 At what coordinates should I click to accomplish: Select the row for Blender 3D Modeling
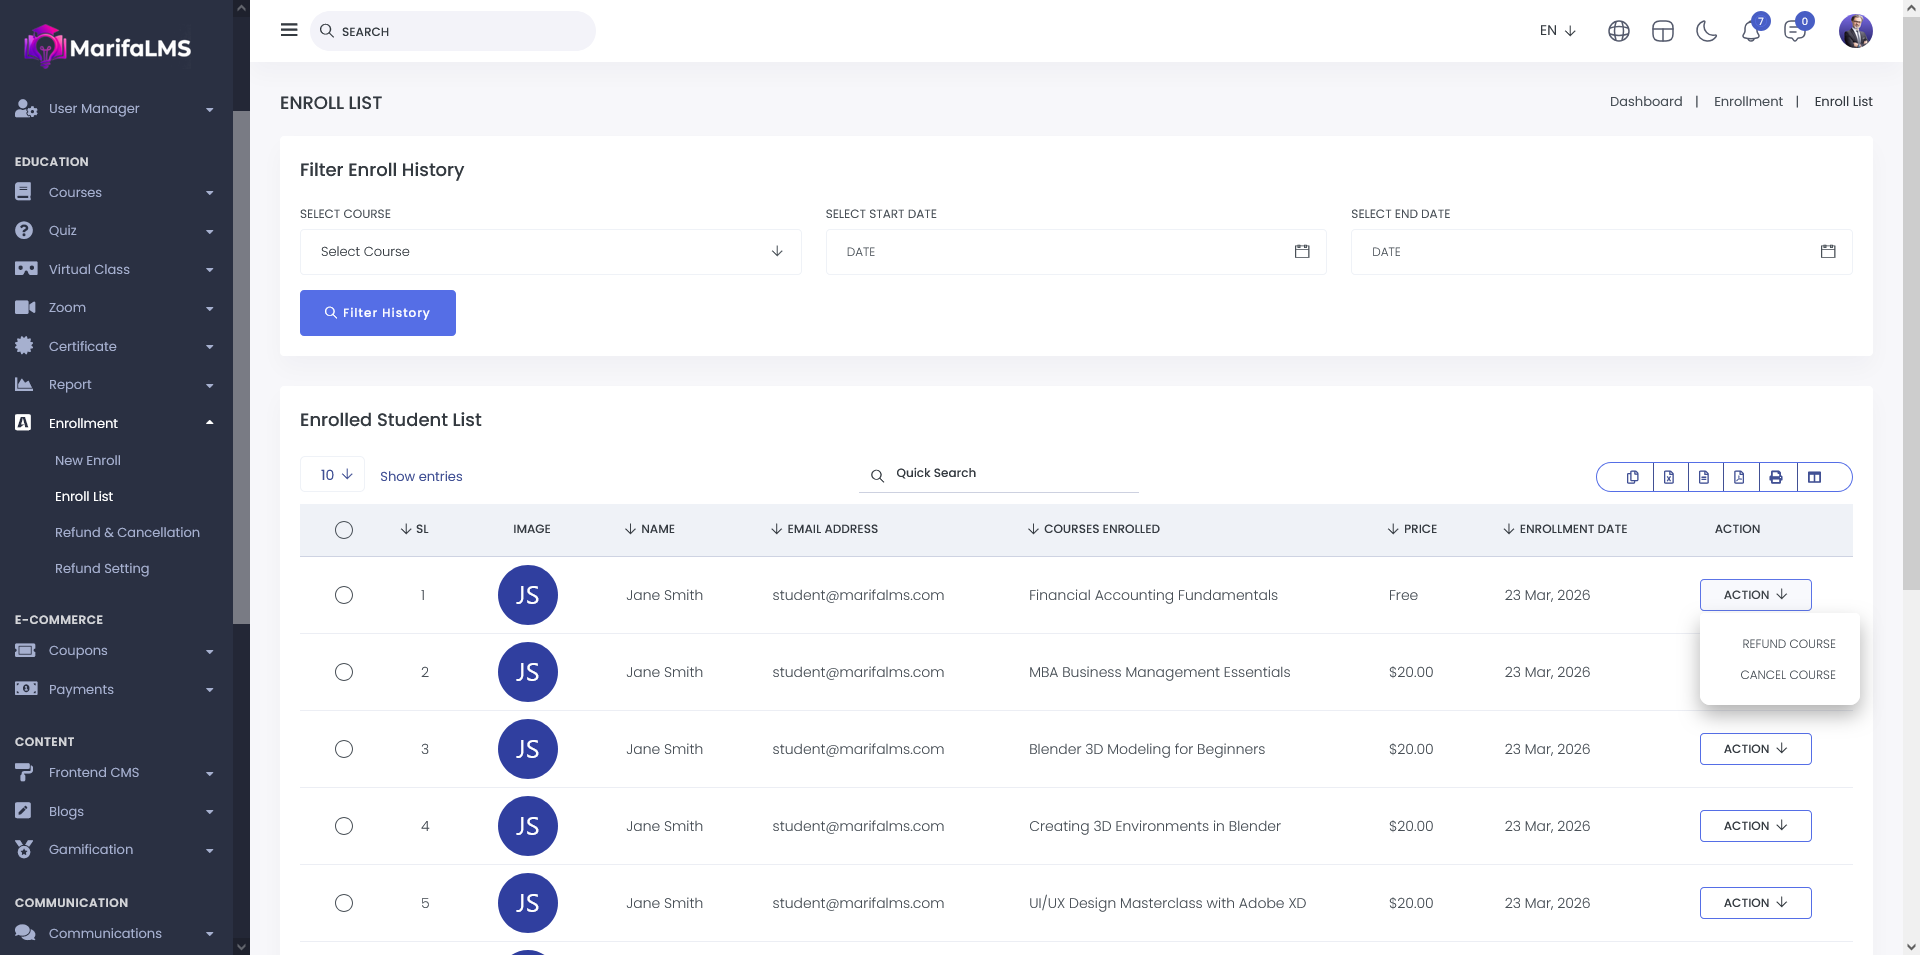coord(344,749)
